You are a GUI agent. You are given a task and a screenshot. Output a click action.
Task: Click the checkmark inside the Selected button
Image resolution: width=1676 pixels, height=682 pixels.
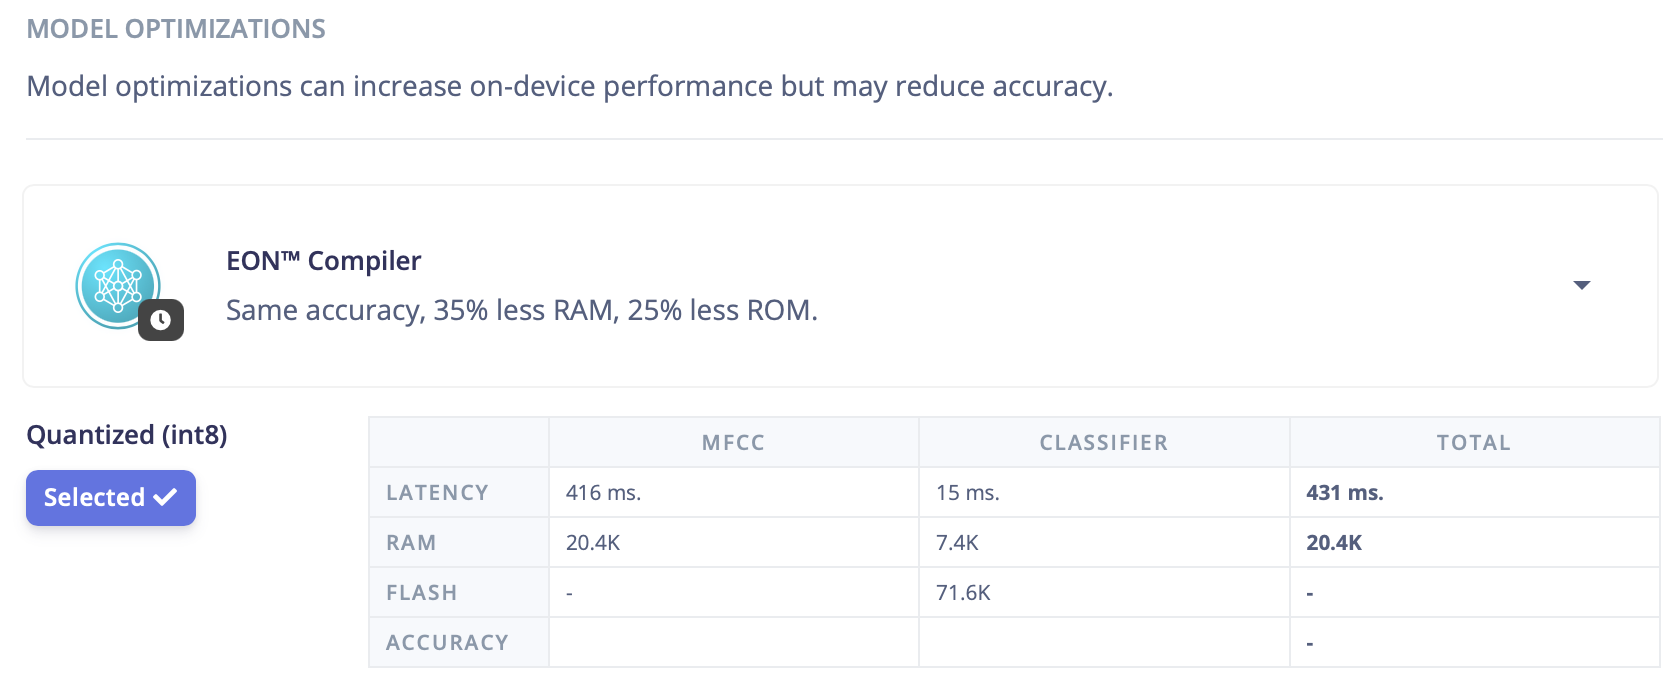point(165,497)
